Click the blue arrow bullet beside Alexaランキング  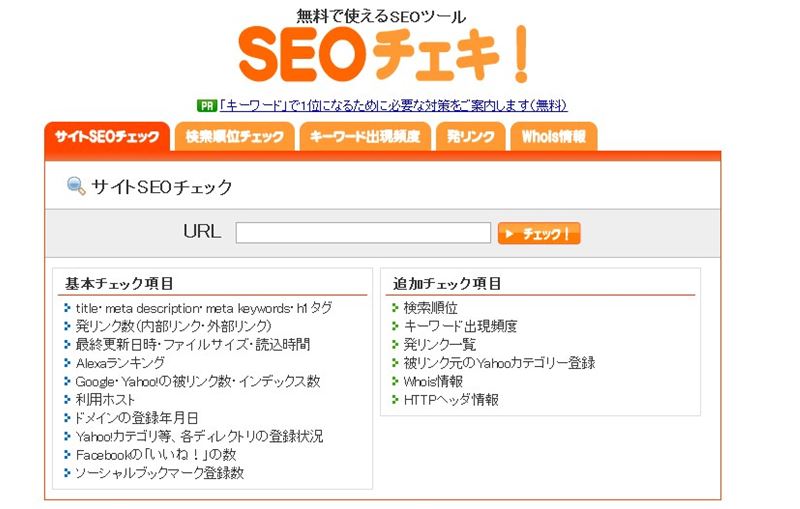click(x=67, y=363)
